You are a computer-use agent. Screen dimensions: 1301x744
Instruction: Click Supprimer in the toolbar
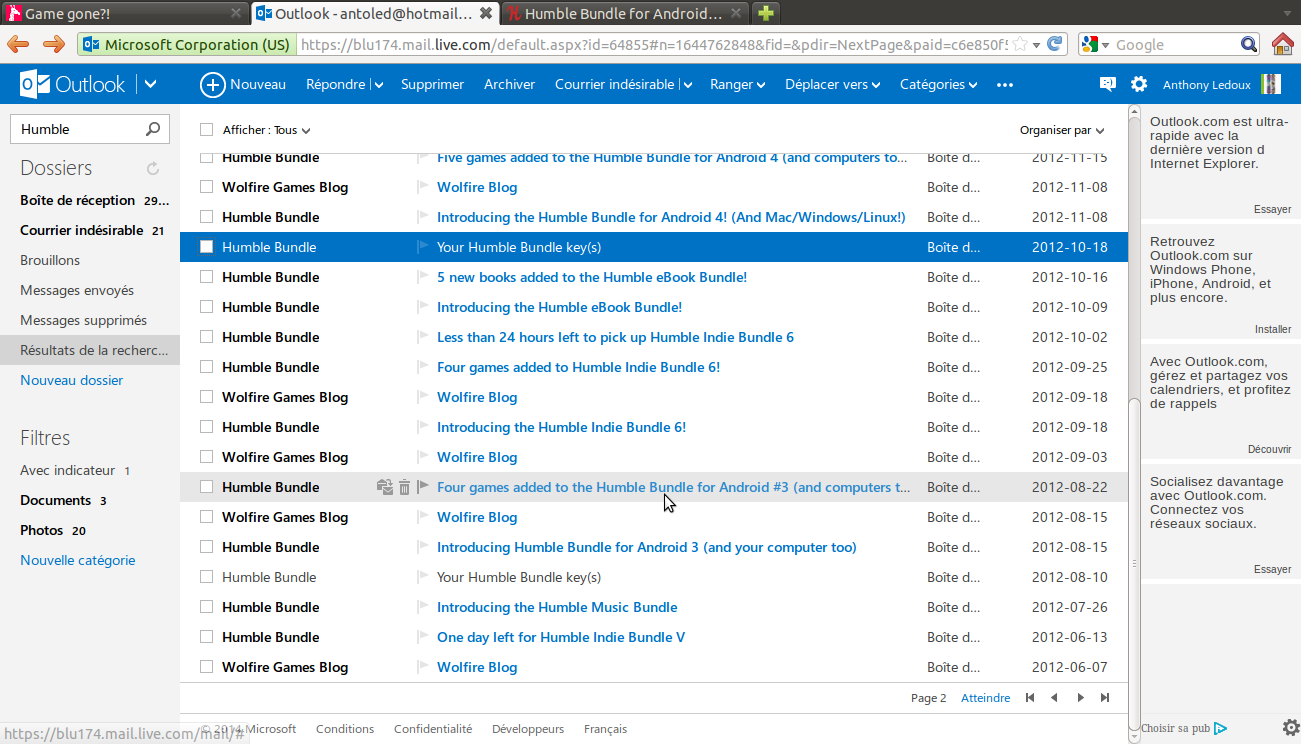432,85
